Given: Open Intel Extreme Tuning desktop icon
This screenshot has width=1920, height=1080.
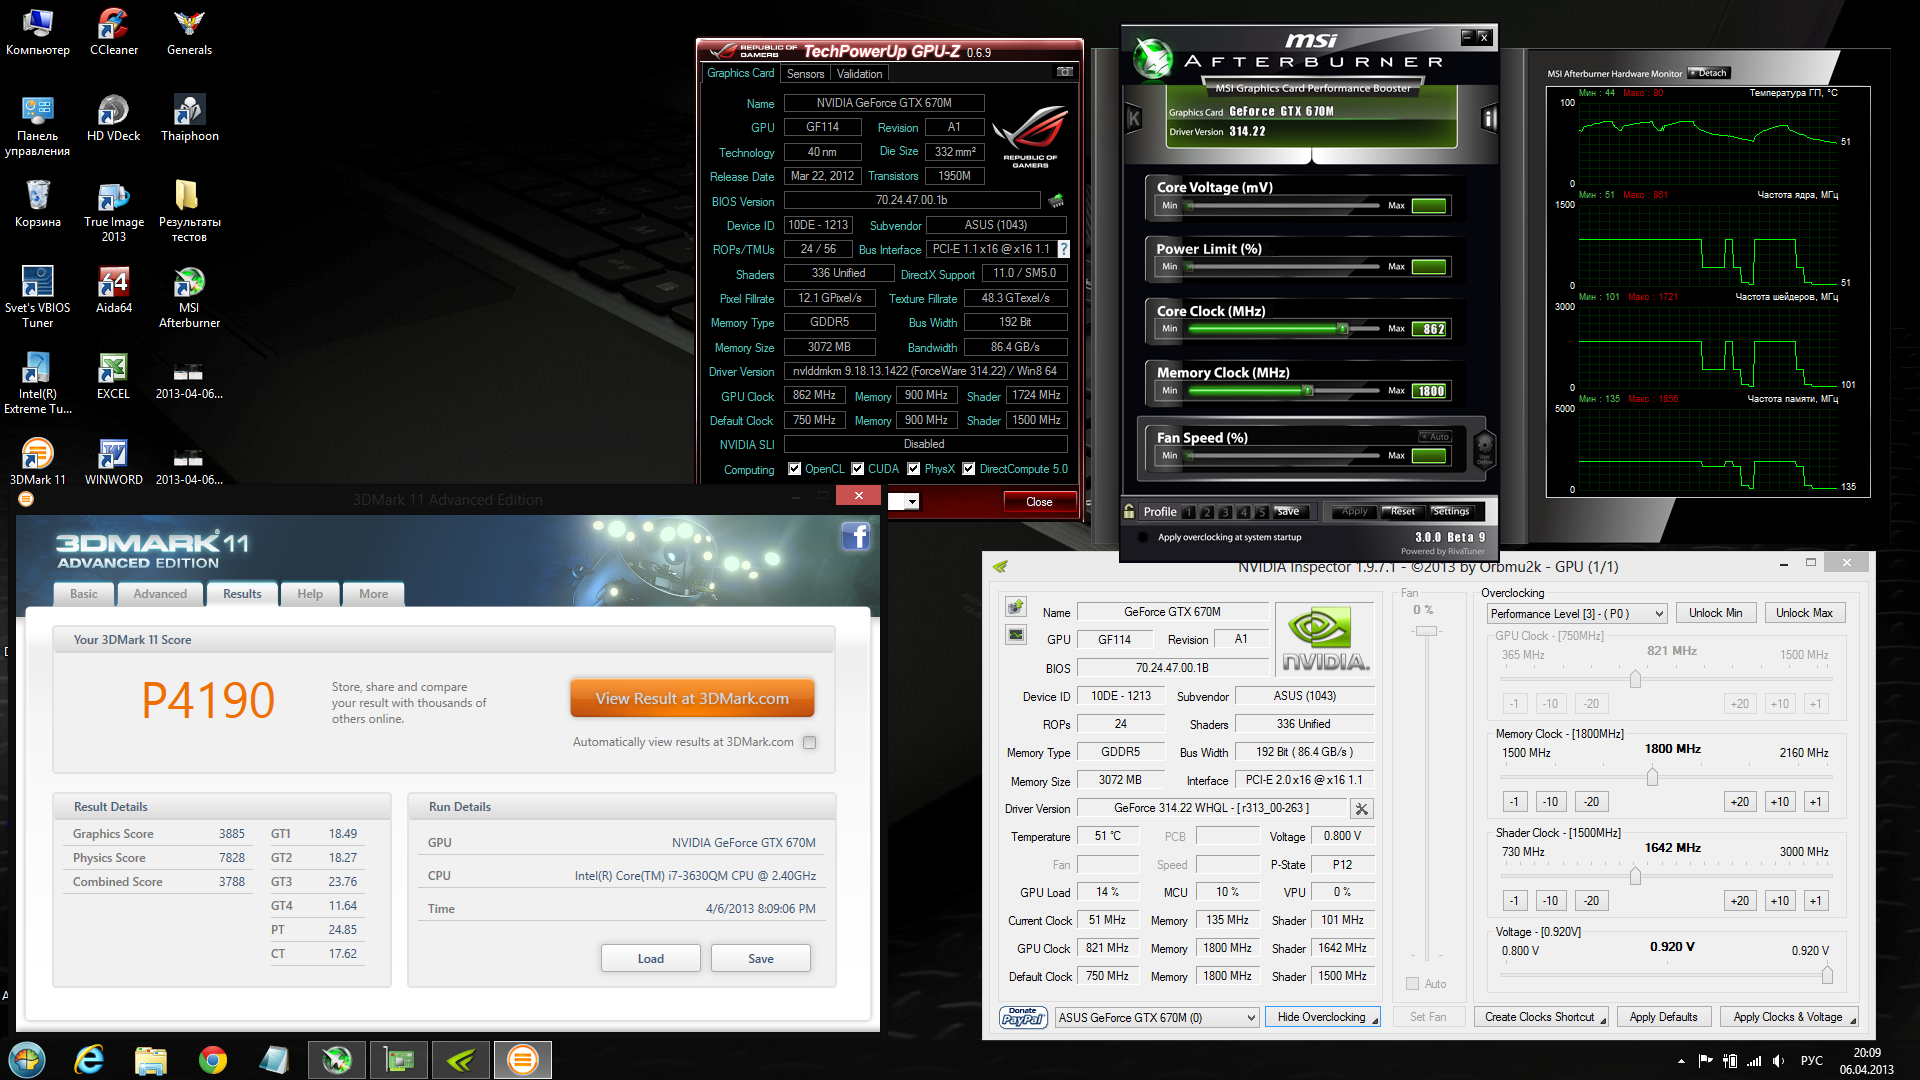Looking at the screenshot, I should (x=37, y=383).
